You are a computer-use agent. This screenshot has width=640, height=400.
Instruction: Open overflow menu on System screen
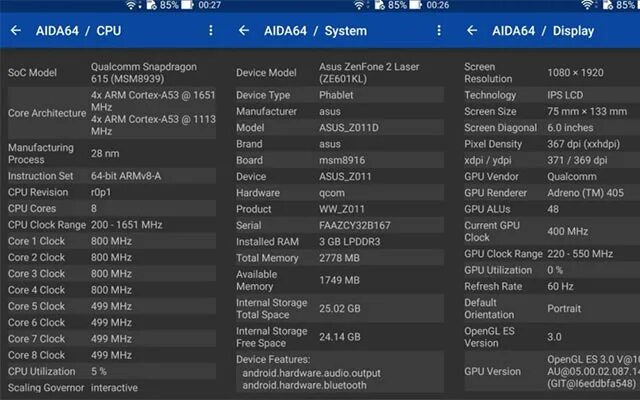click(x=439, y=30)
